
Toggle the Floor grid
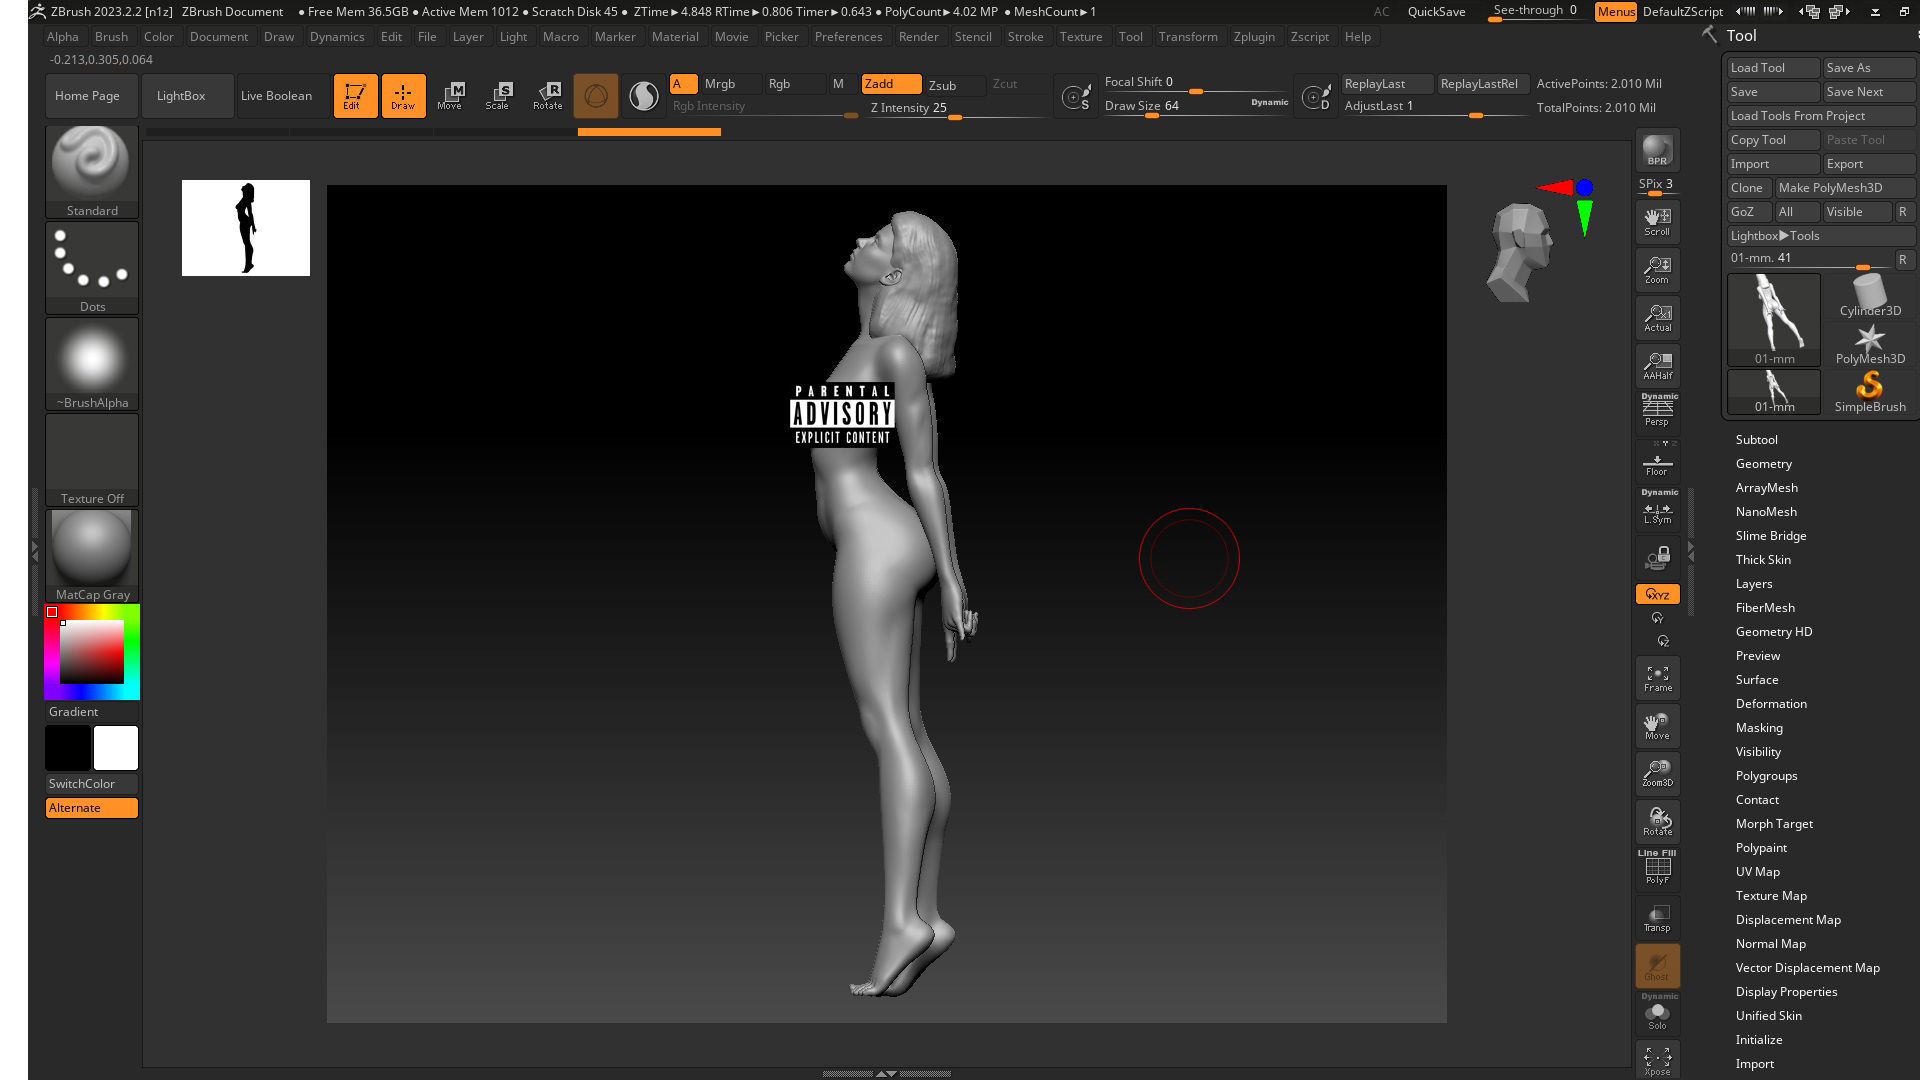(x=1657, y=462)
